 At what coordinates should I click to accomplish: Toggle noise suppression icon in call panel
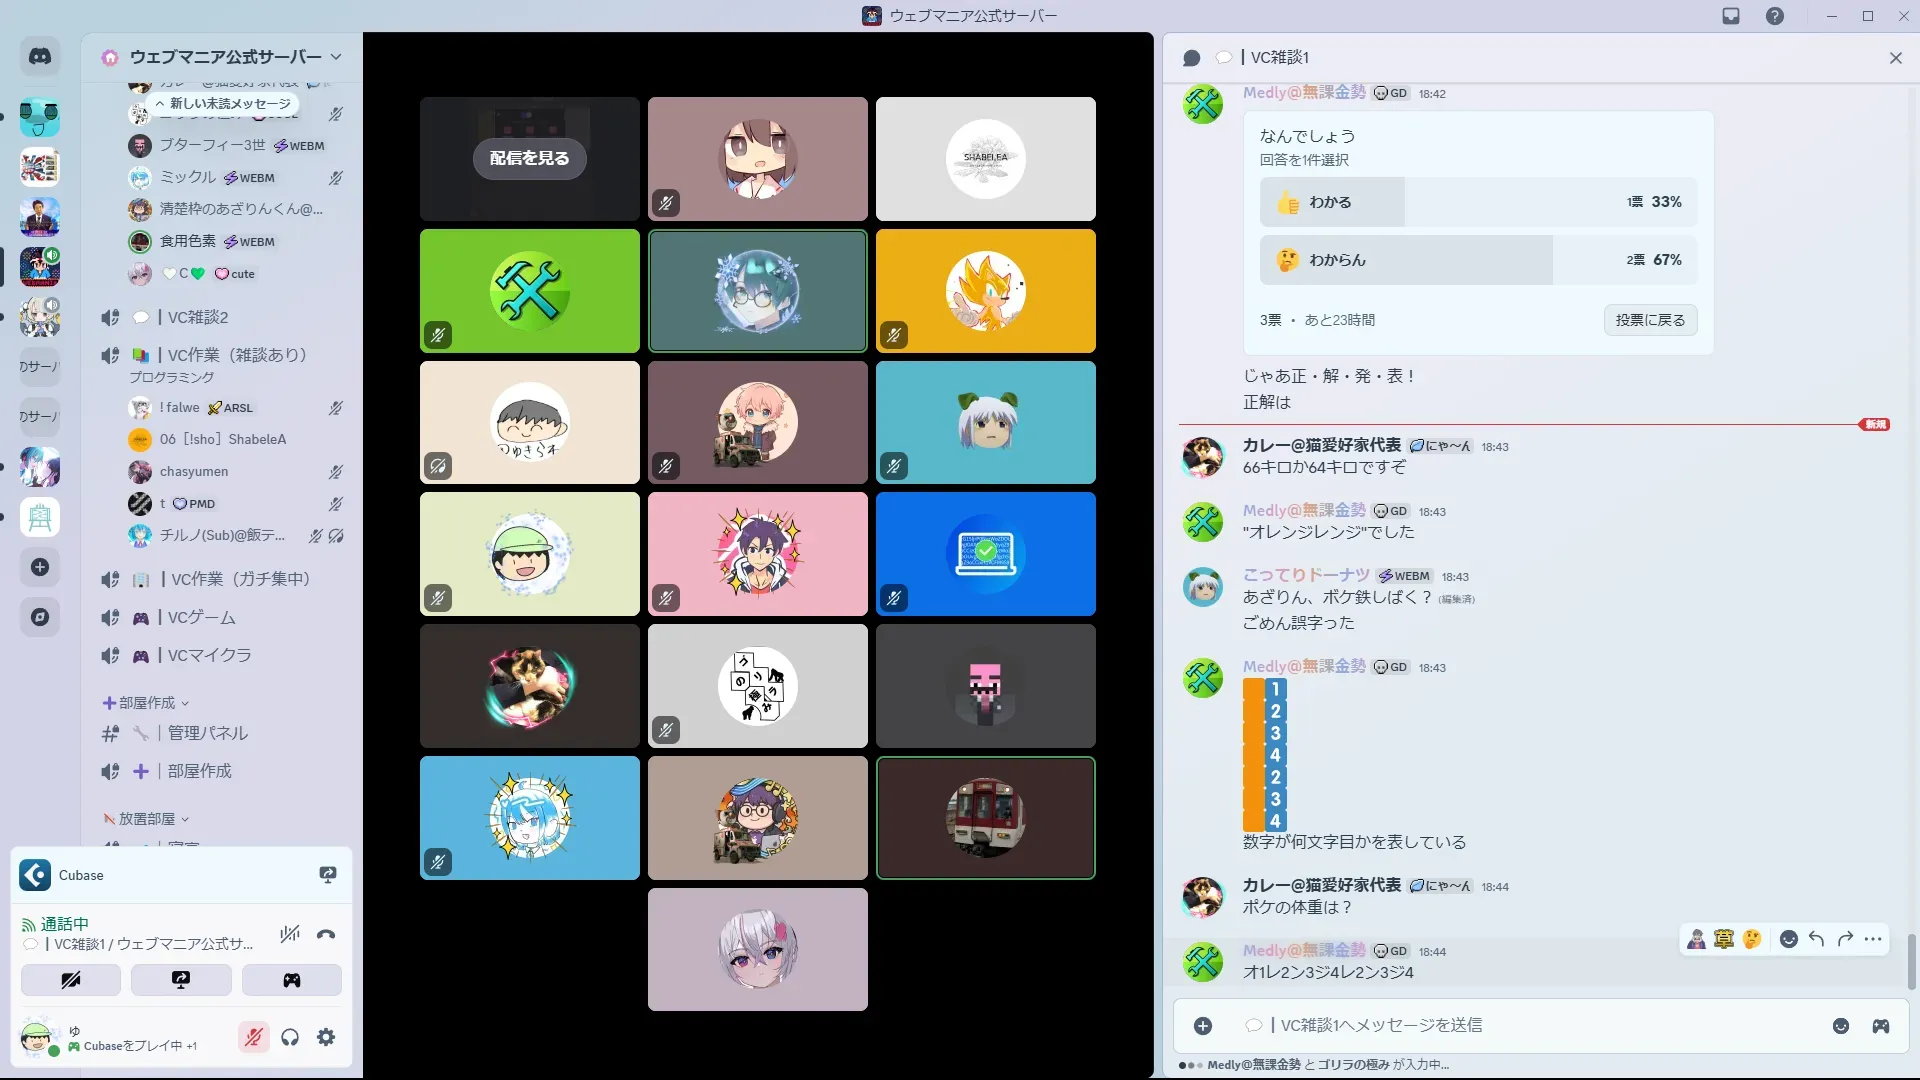click(290, 934)
